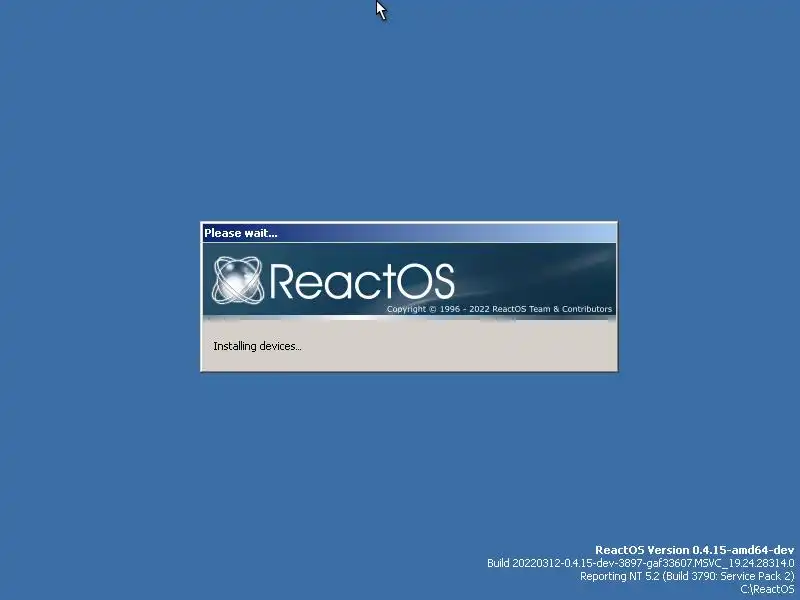Image resolution: width=800 pixels, height=600 pixels.
Task: Click the 'C:\ReactOS' path text
Action: [x=767, y=589]
